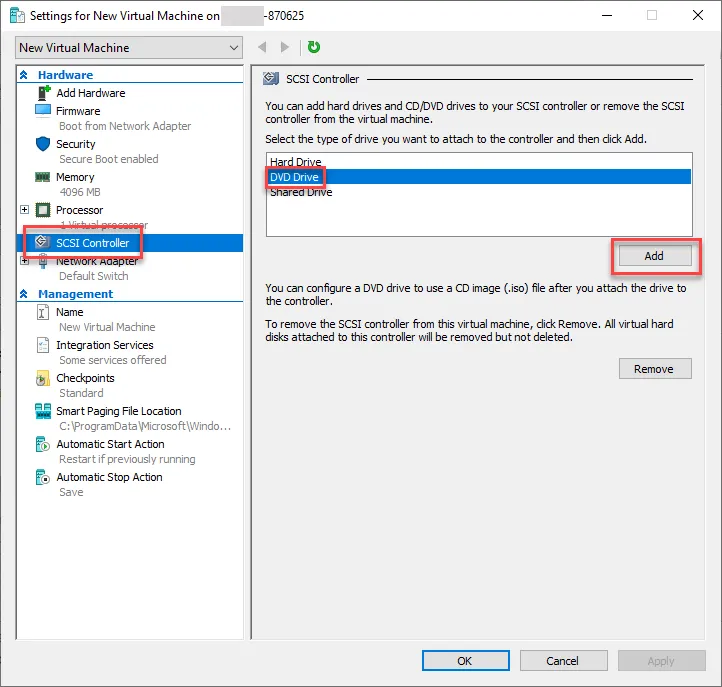
Task: Select Shared Drive in the drive list
Action: pos(479,192)
